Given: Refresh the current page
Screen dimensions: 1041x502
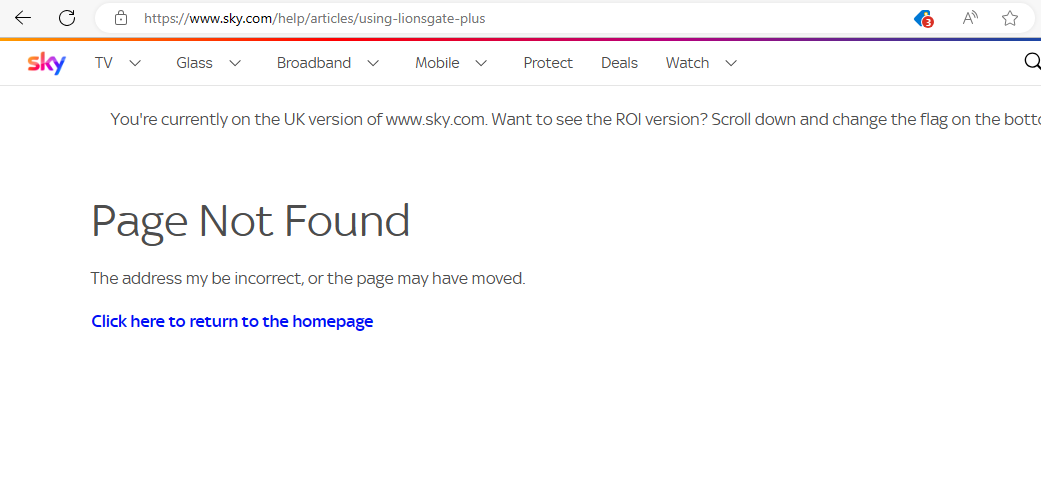Looking at the screenshot, I should tap(67, 18).
